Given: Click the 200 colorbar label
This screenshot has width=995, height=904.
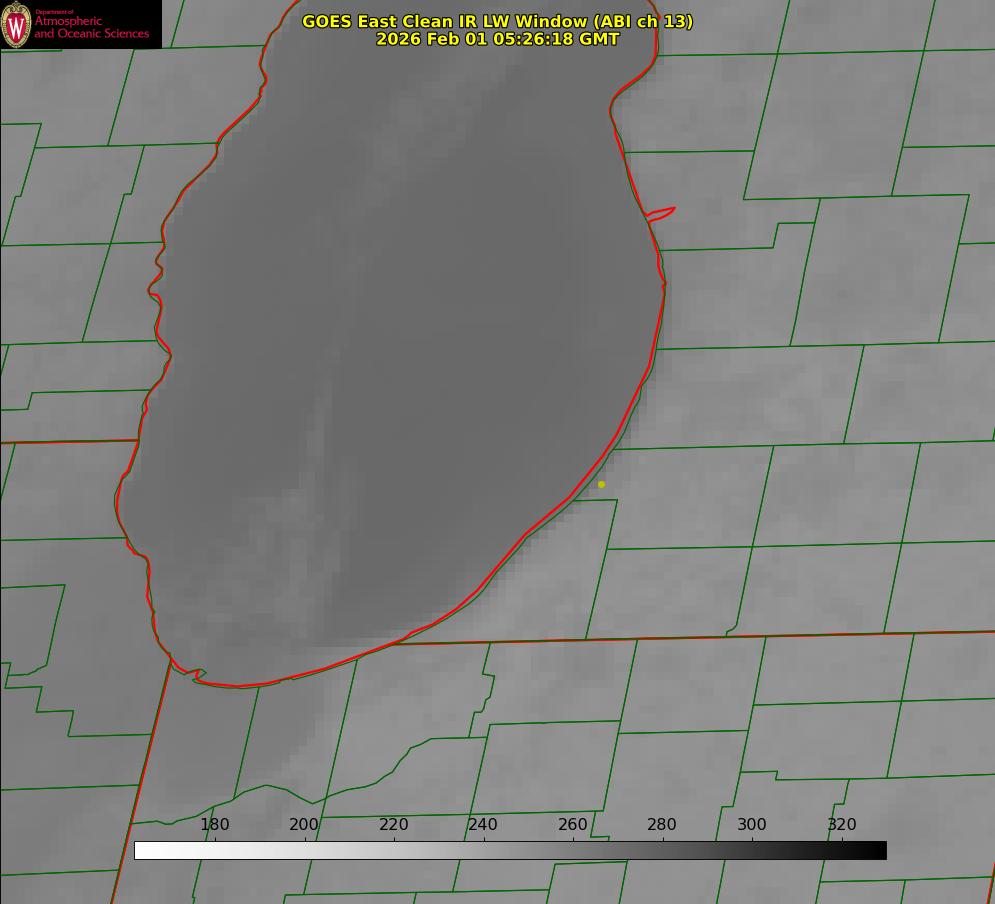Looking at the screenshot, I should [x=304, y=824].
